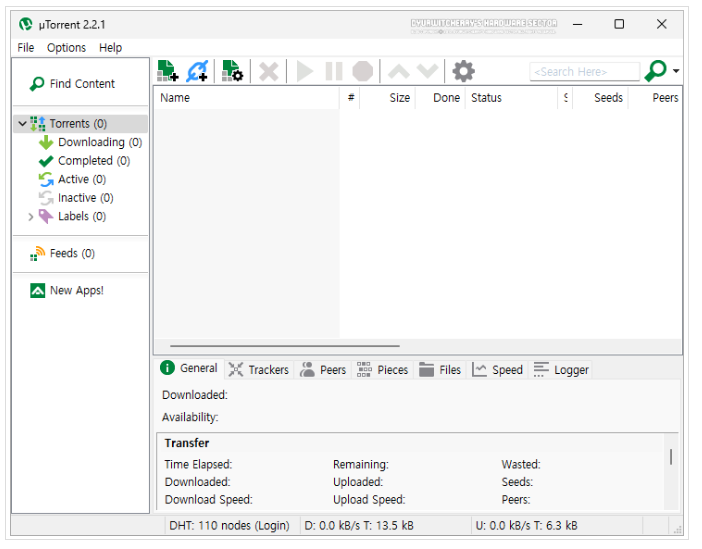Screen dimensions: 702x549
Task: Click the Find Content magnifier icon
Action: click(x=37, y=84)
